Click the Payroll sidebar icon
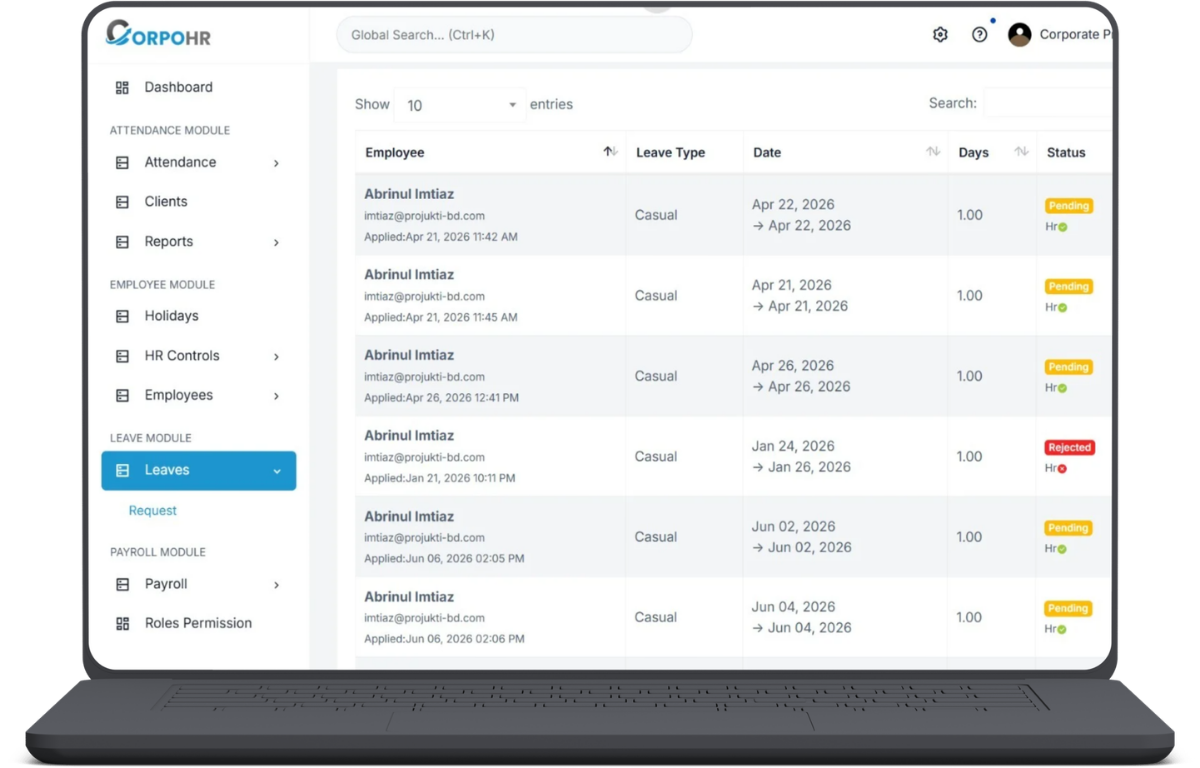Screen dimensions: 1200x768 point(123,584)
